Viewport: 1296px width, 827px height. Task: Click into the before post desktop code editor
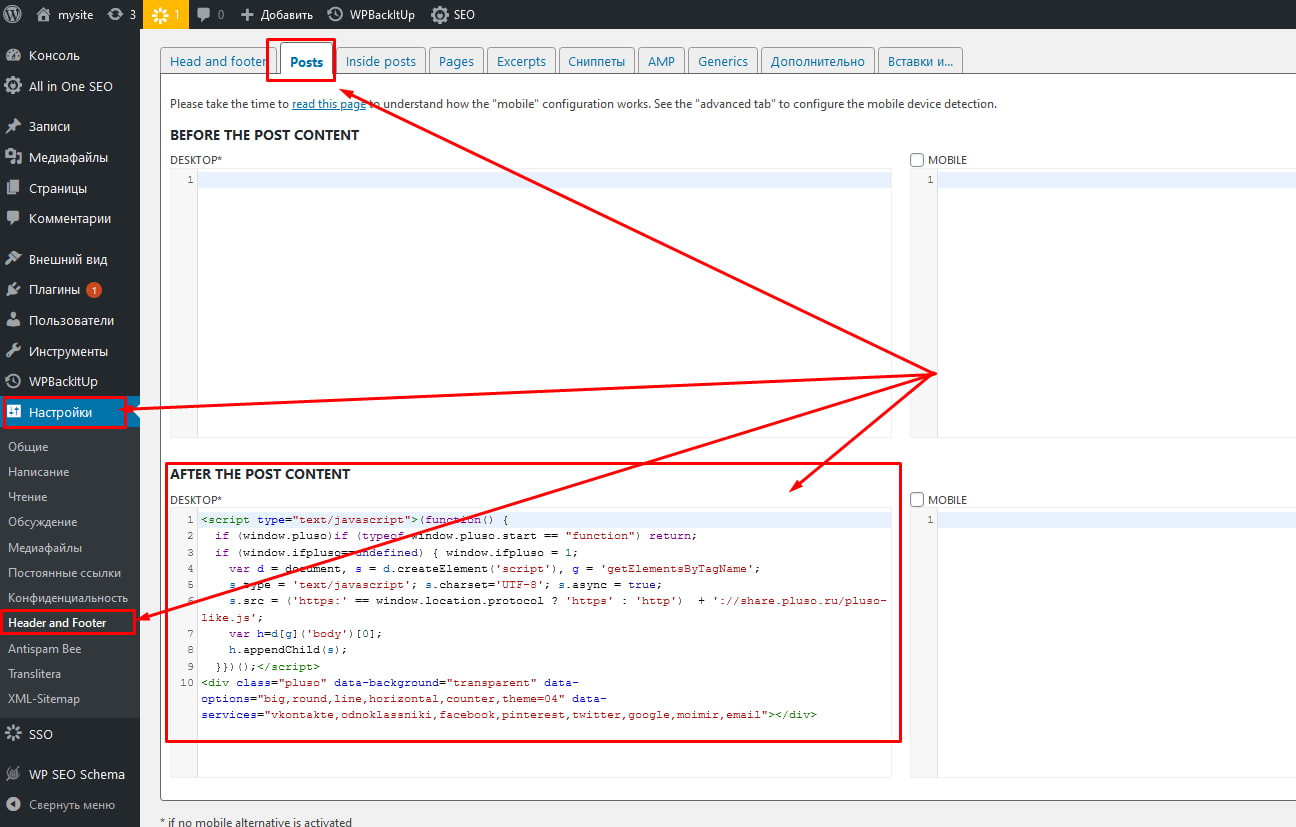coord(543,300)
